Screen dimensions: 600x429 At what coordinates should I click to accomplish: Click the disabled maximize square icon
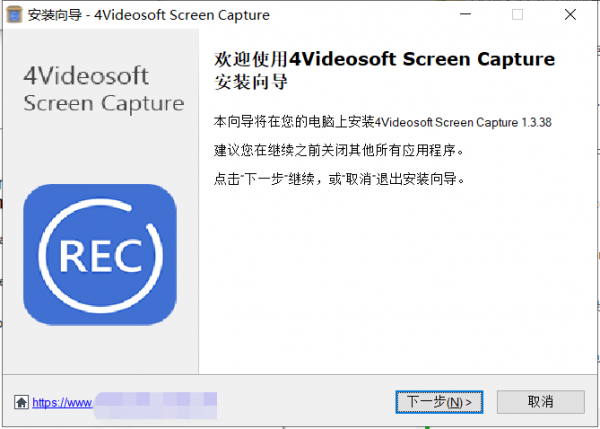pos(517,15)
